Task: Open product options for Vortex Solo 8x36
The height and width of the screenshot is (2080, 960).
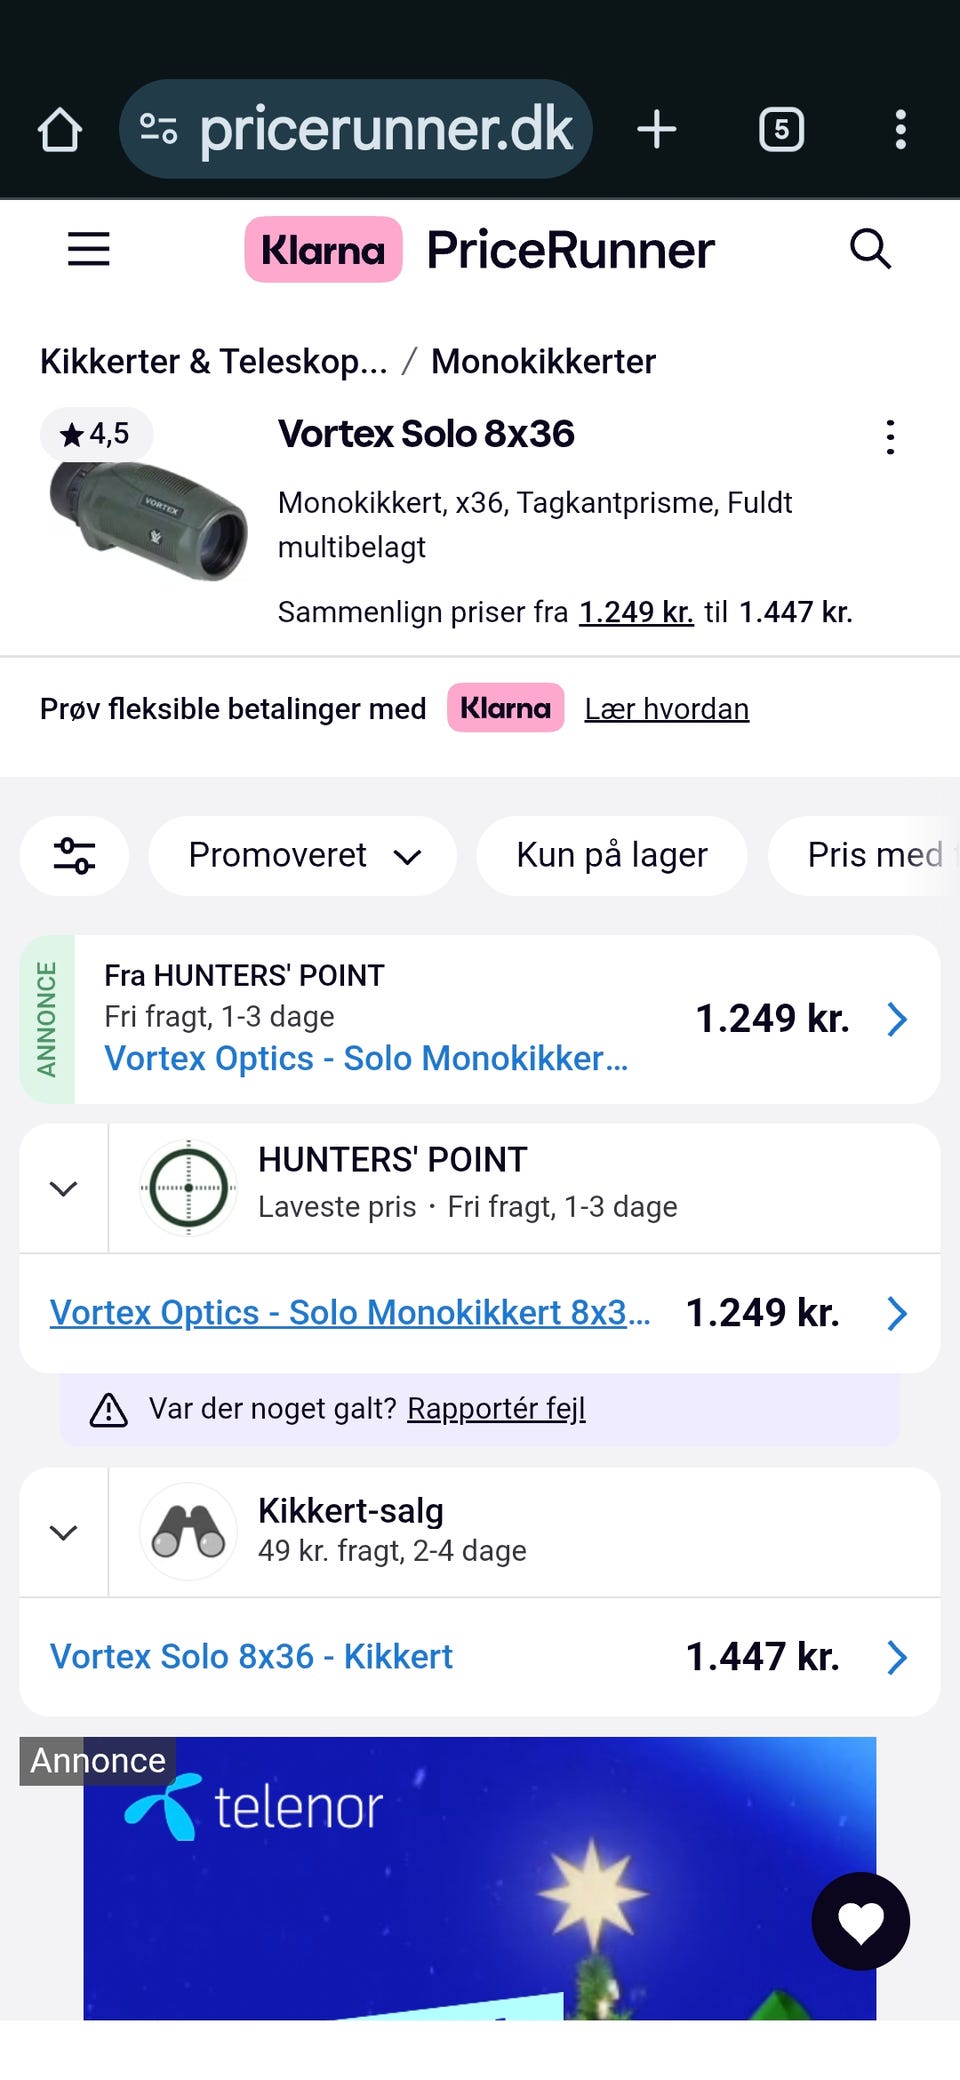Action: click(x=890, y=437)
